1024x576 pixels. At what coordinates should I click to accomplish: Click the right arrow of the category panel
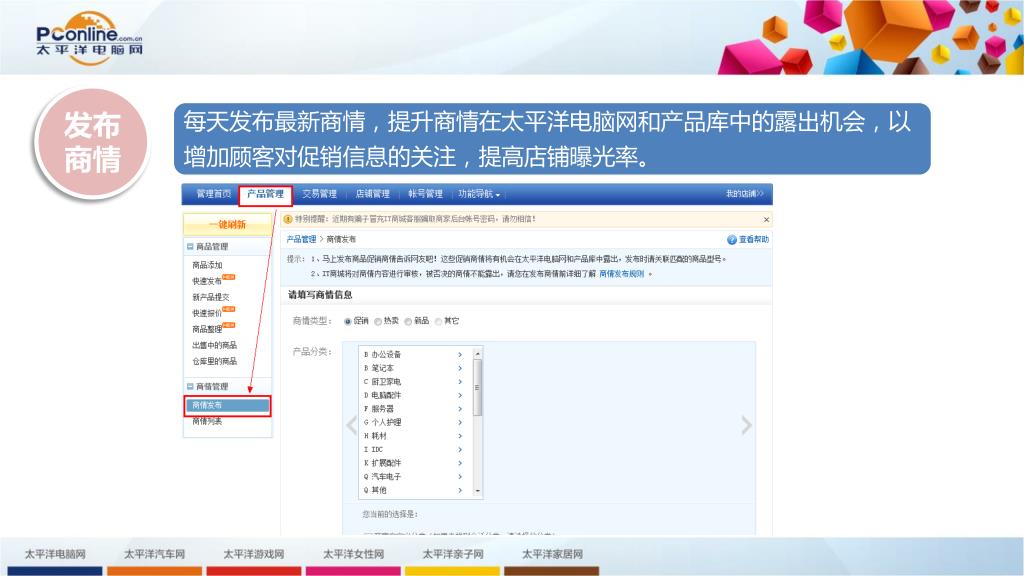pyautogui.click(x=746, y=426)
